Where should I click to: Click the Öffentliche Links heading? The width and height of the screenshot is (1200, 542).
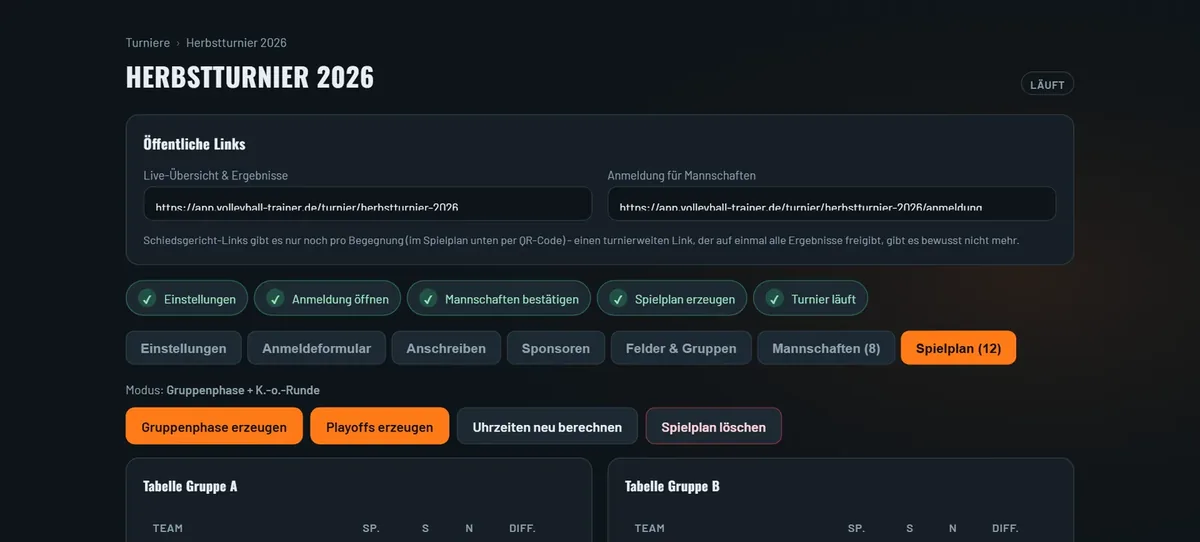[194, 144]
